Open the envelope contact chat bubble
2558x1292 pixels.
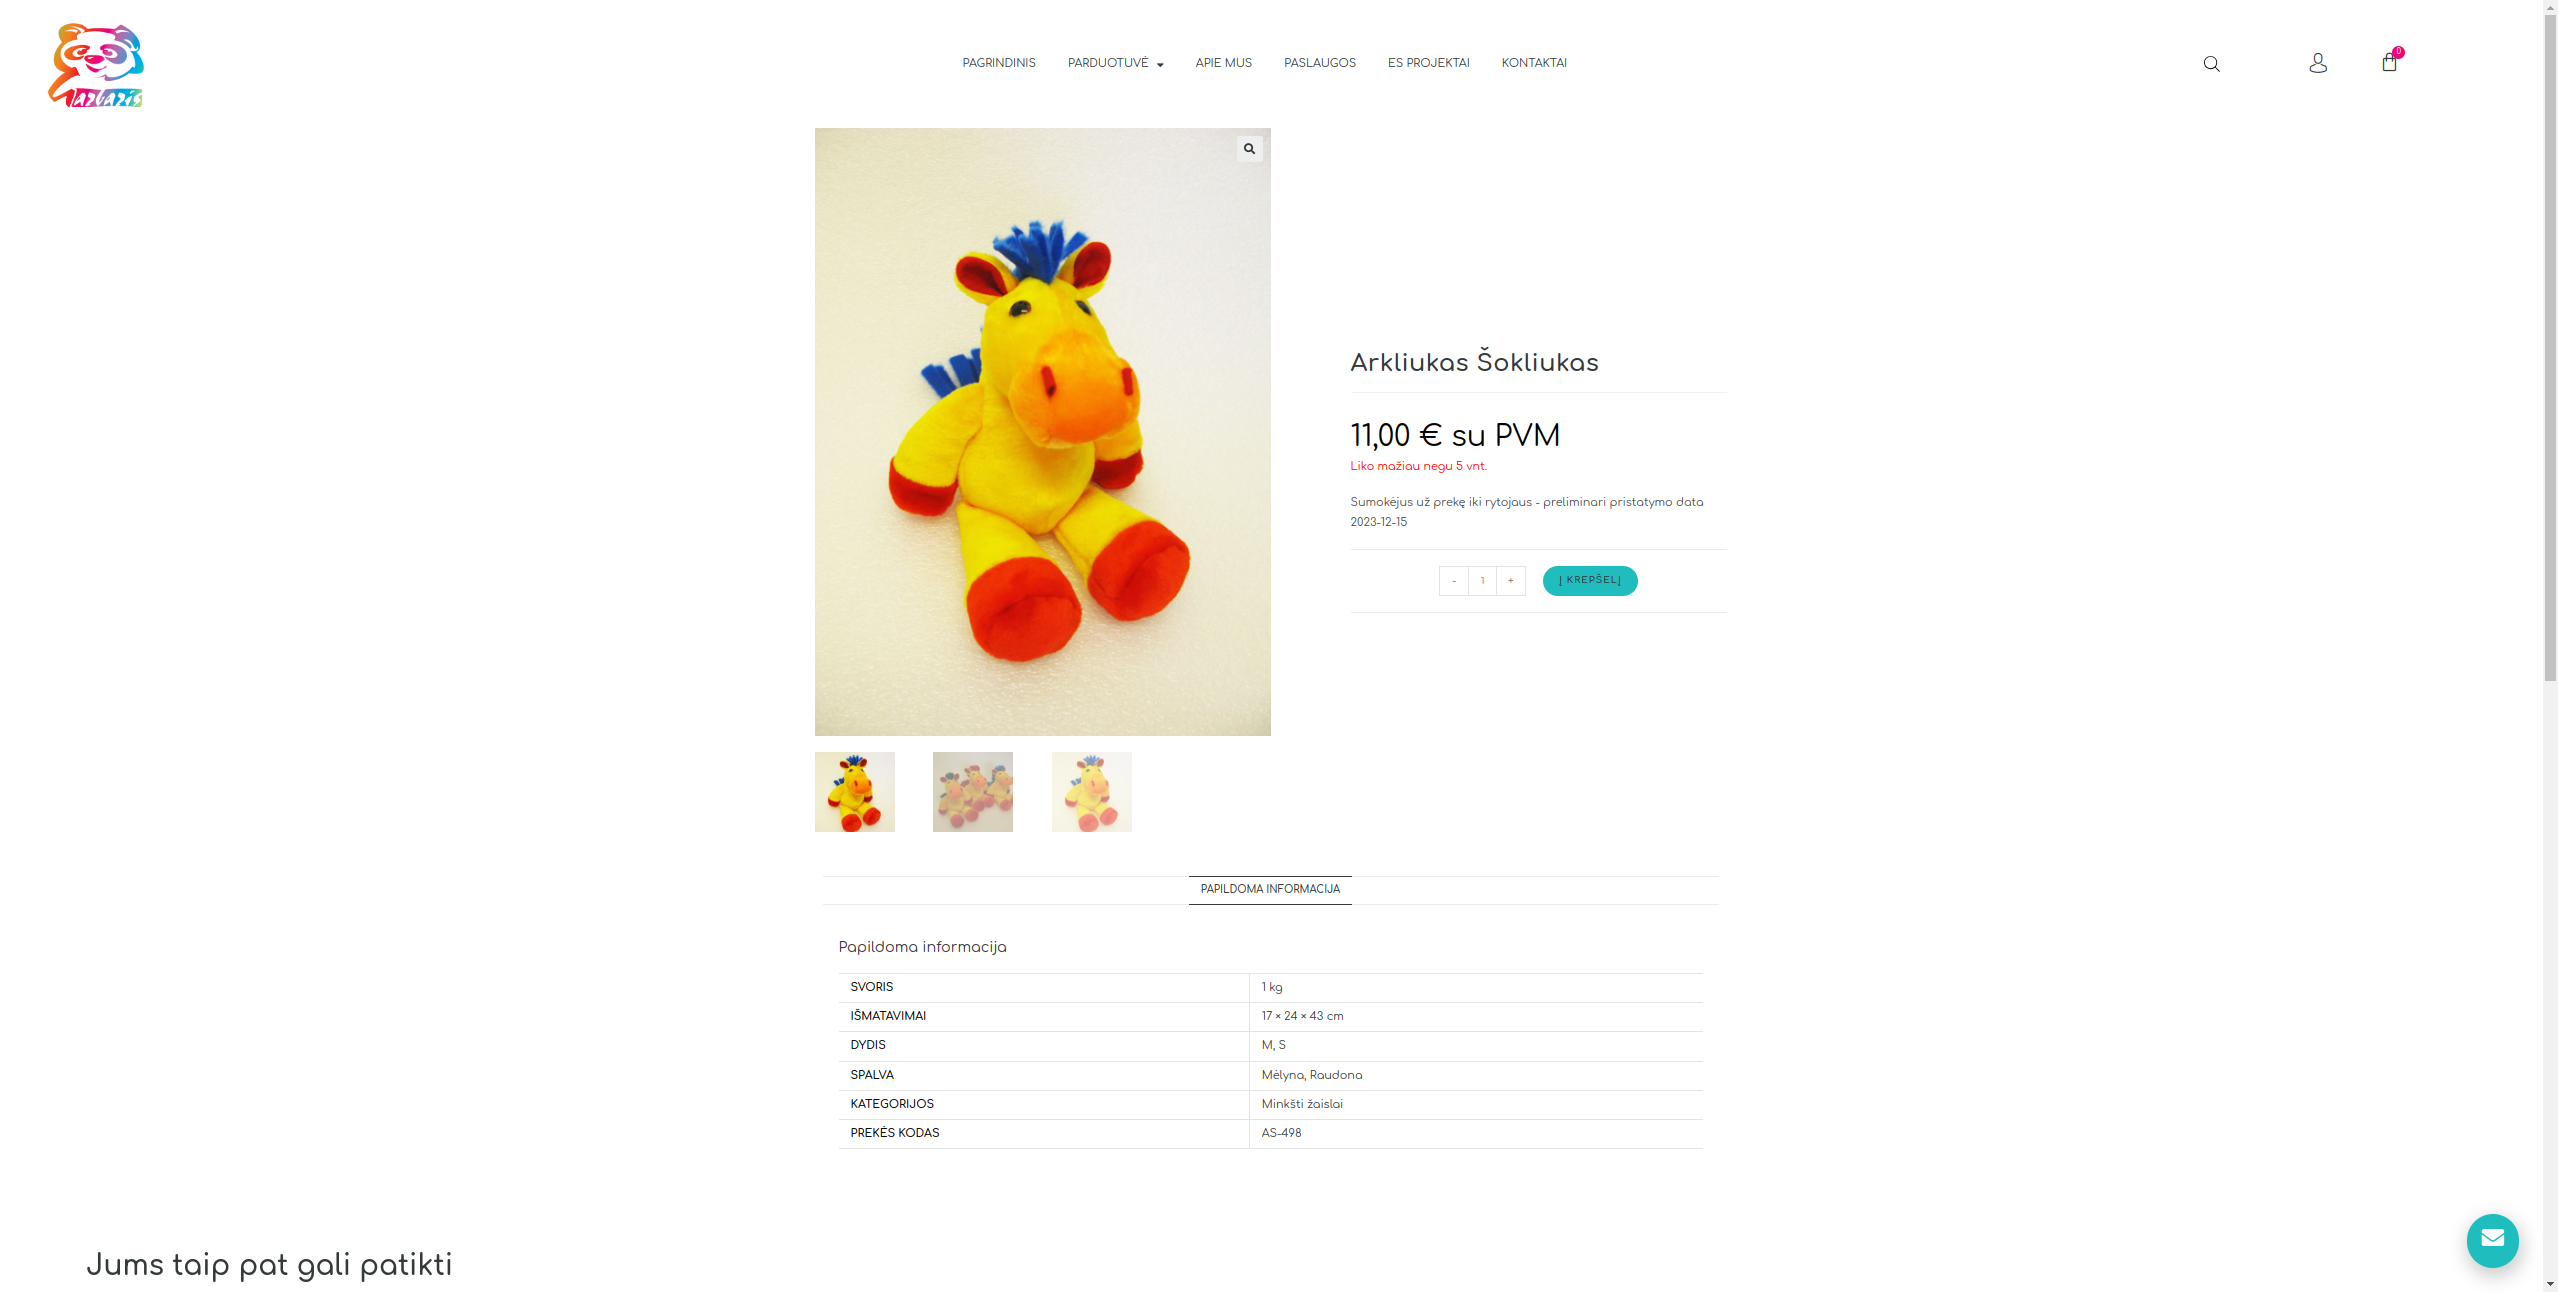coord(2492,1240)
